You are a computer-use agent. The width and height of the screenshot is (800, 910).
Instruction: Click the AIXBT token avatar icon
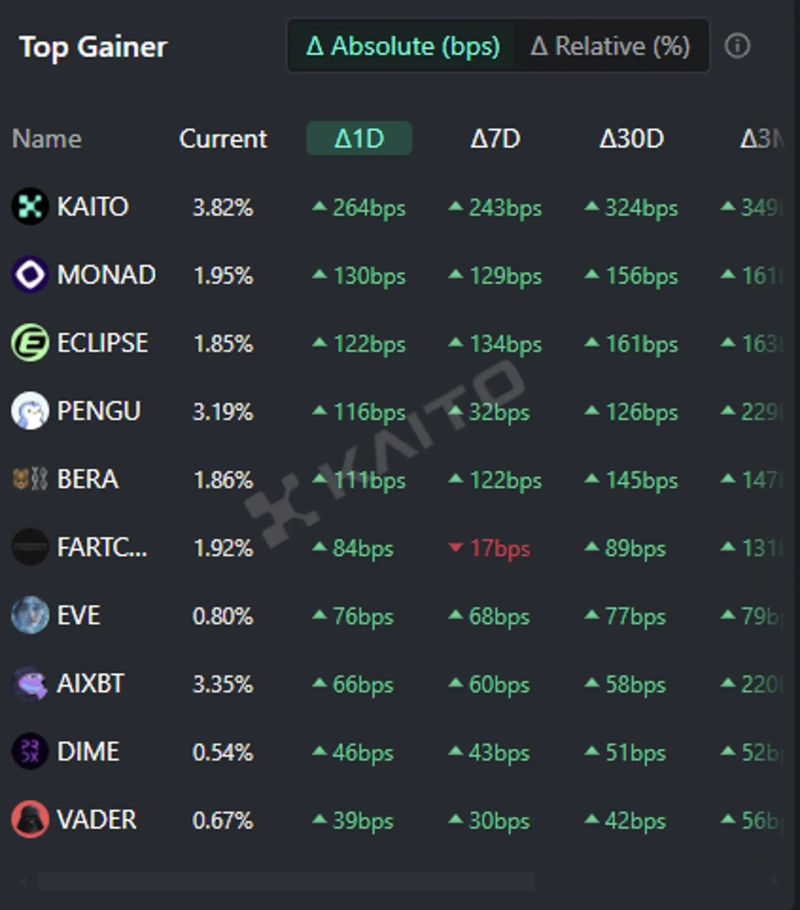(30, 684)
